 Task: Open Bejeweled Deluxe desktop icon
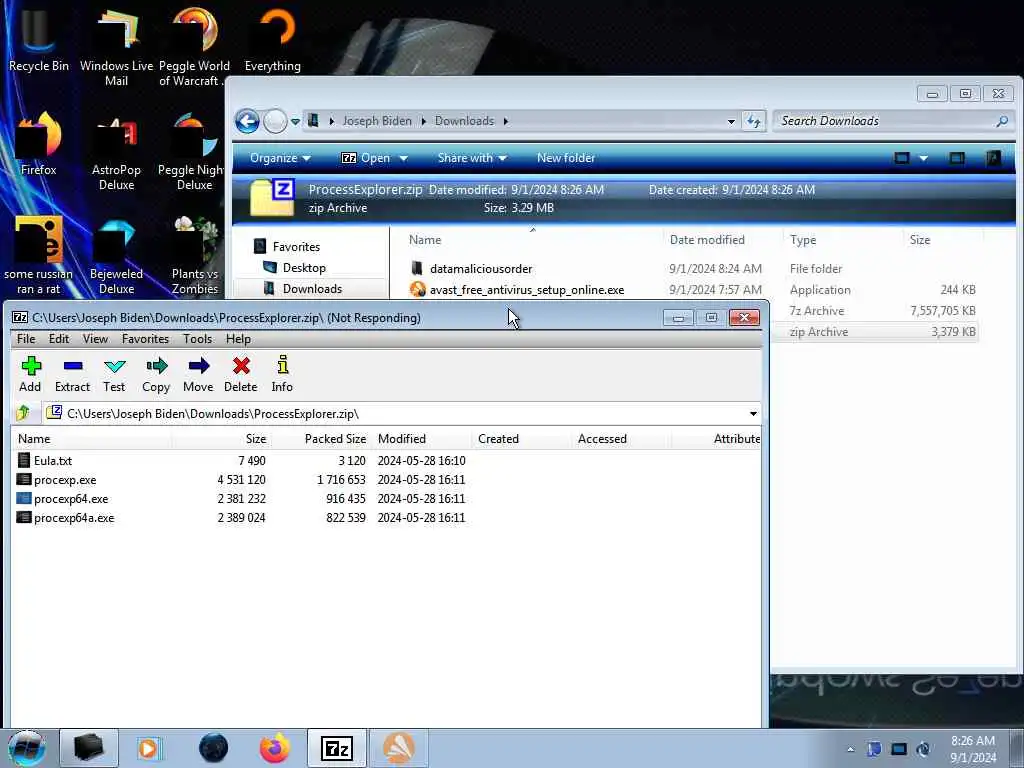pos(116,256)
